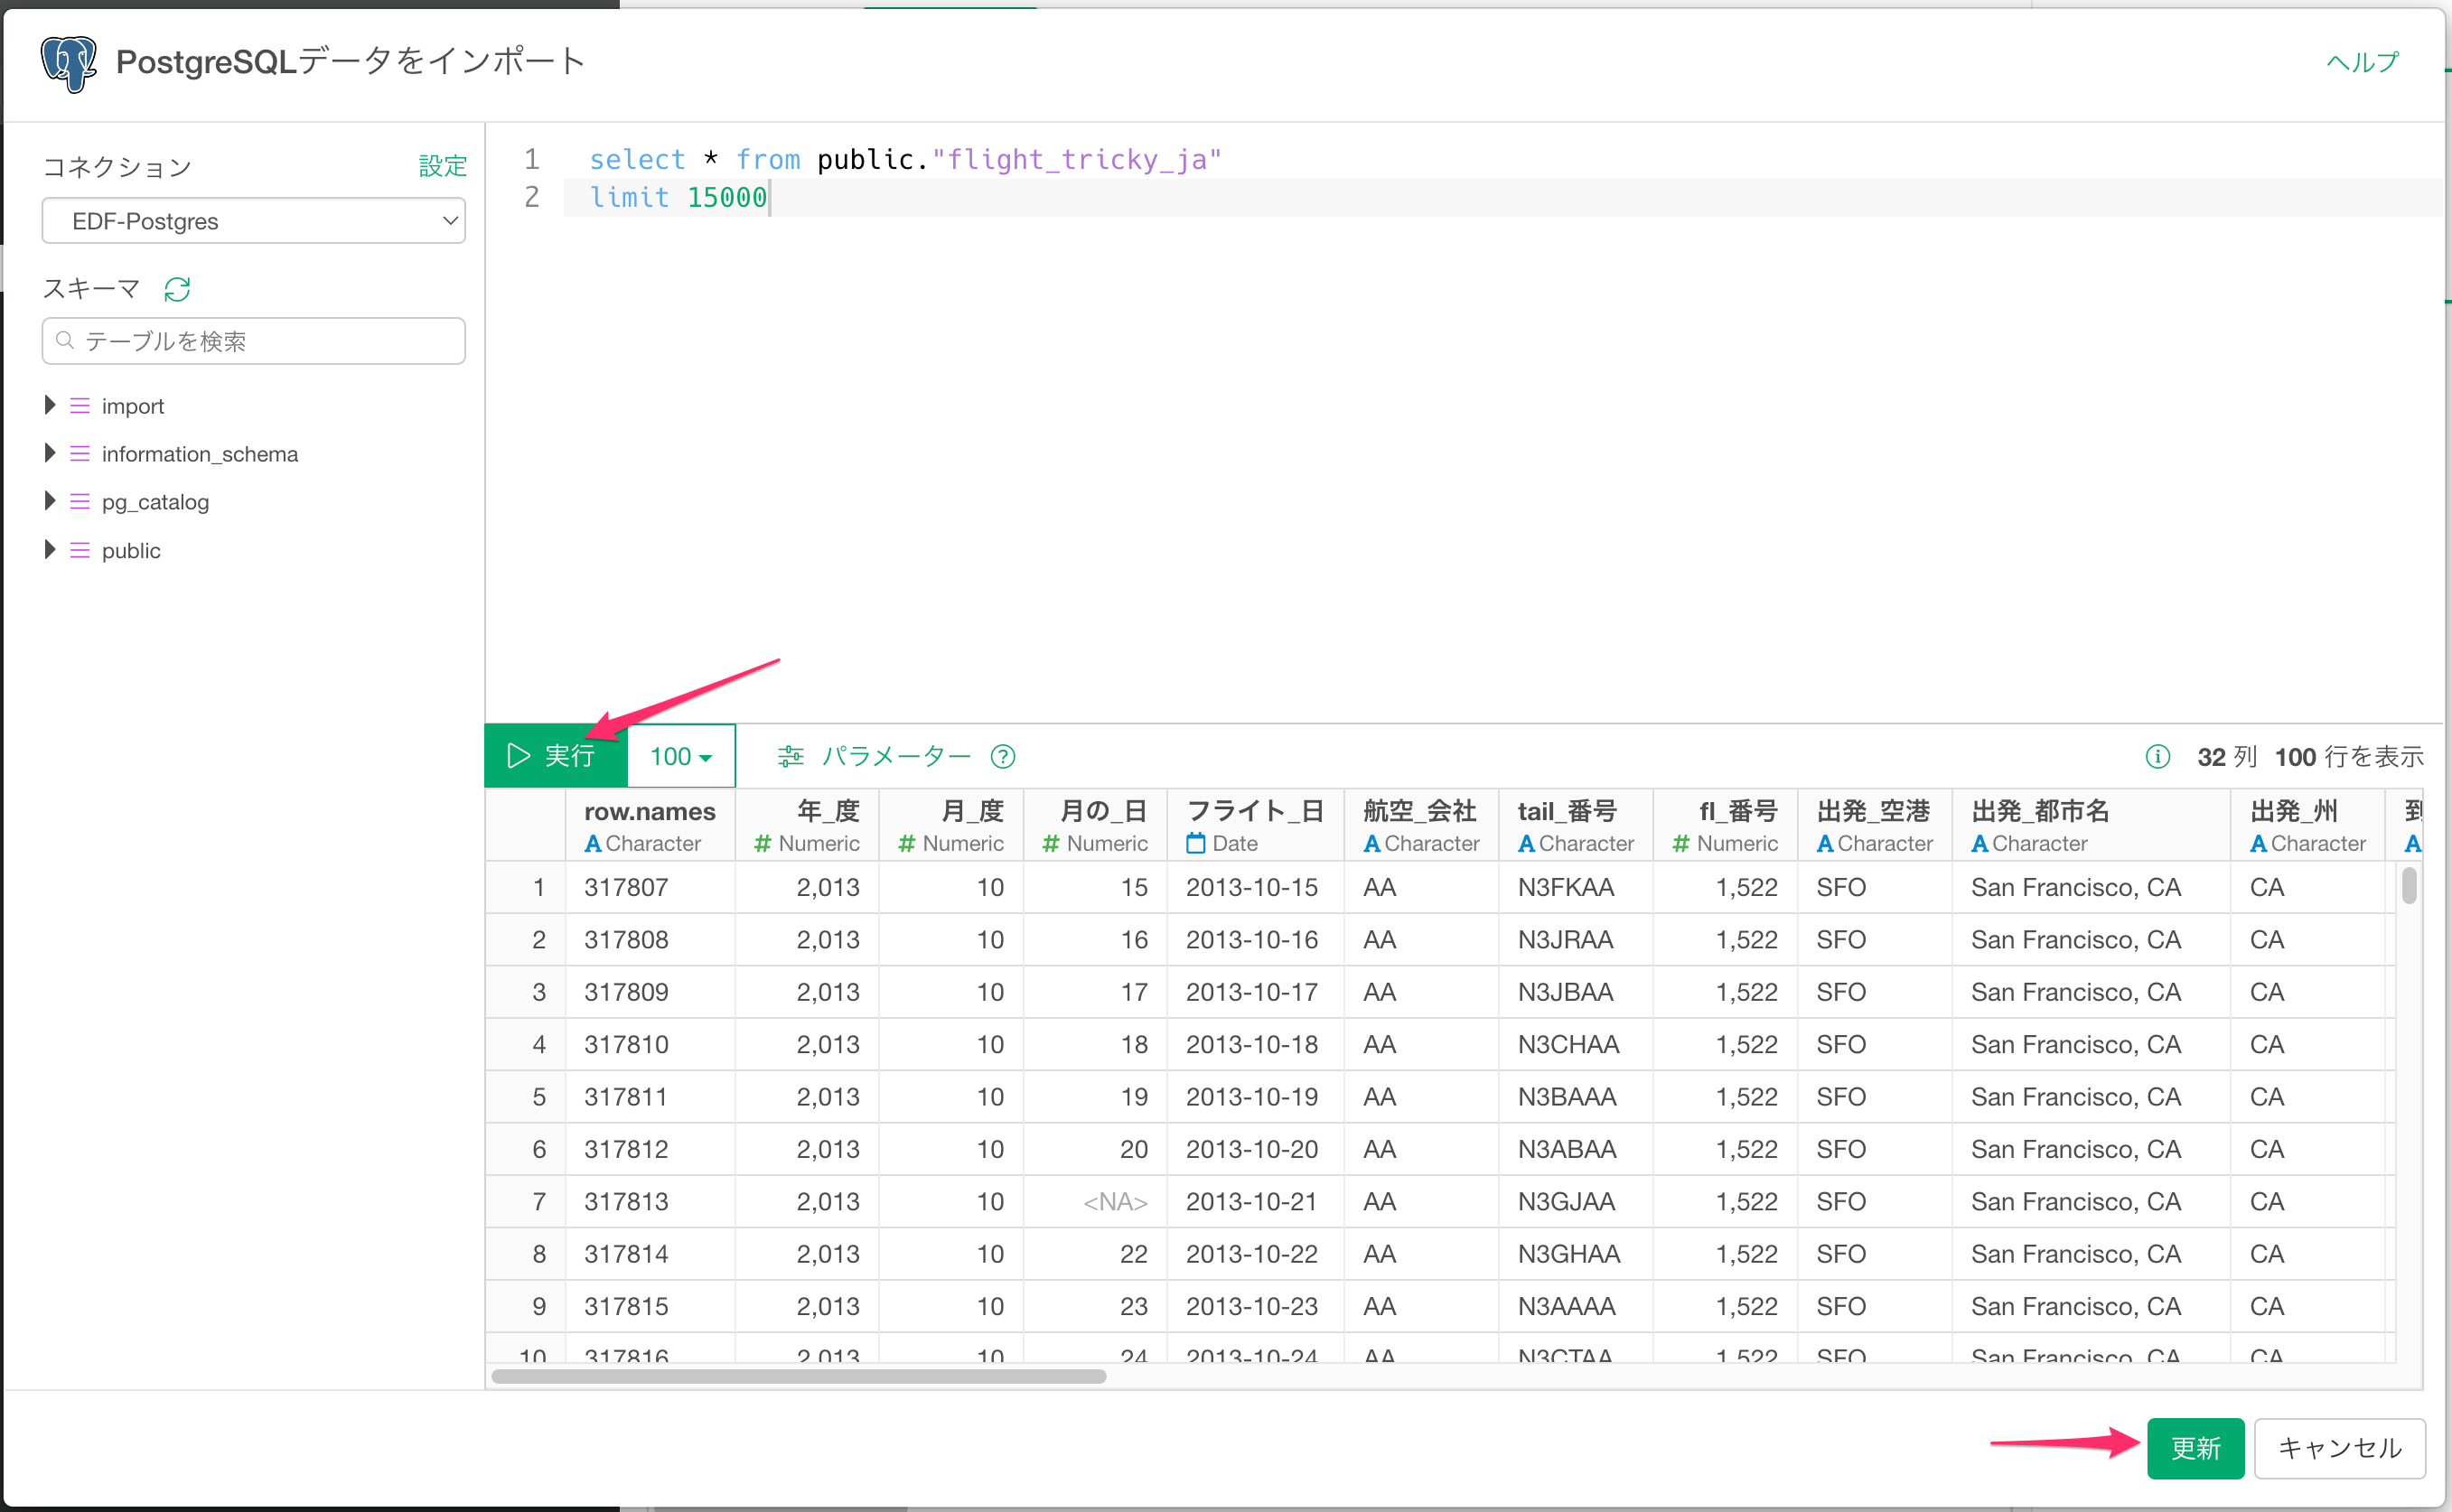Expand the pg_catalog tree node
The height and width of the screenshot is (1512, 2452).
49,501
